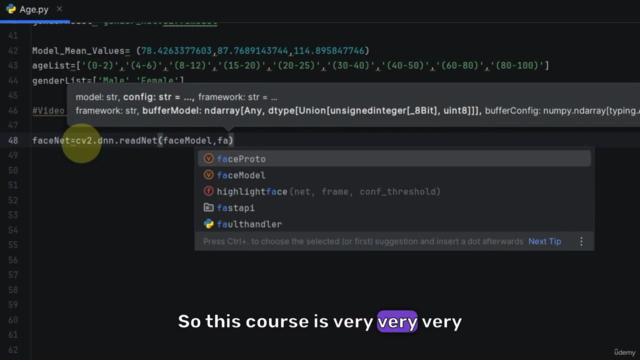Click line number 55 in the gutter
640x360 pixels.
pos(13,245)
